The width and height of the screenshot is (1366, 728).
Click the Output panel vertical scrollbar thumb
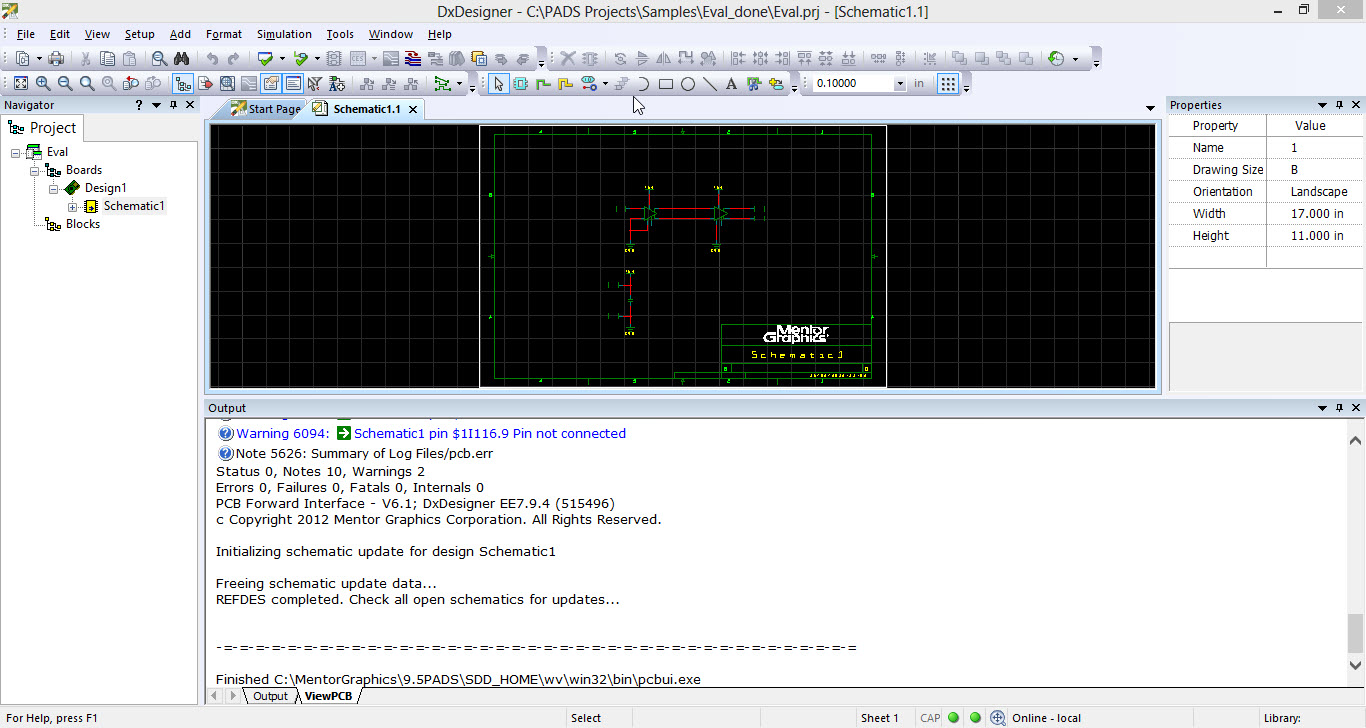click(1356, 632)
